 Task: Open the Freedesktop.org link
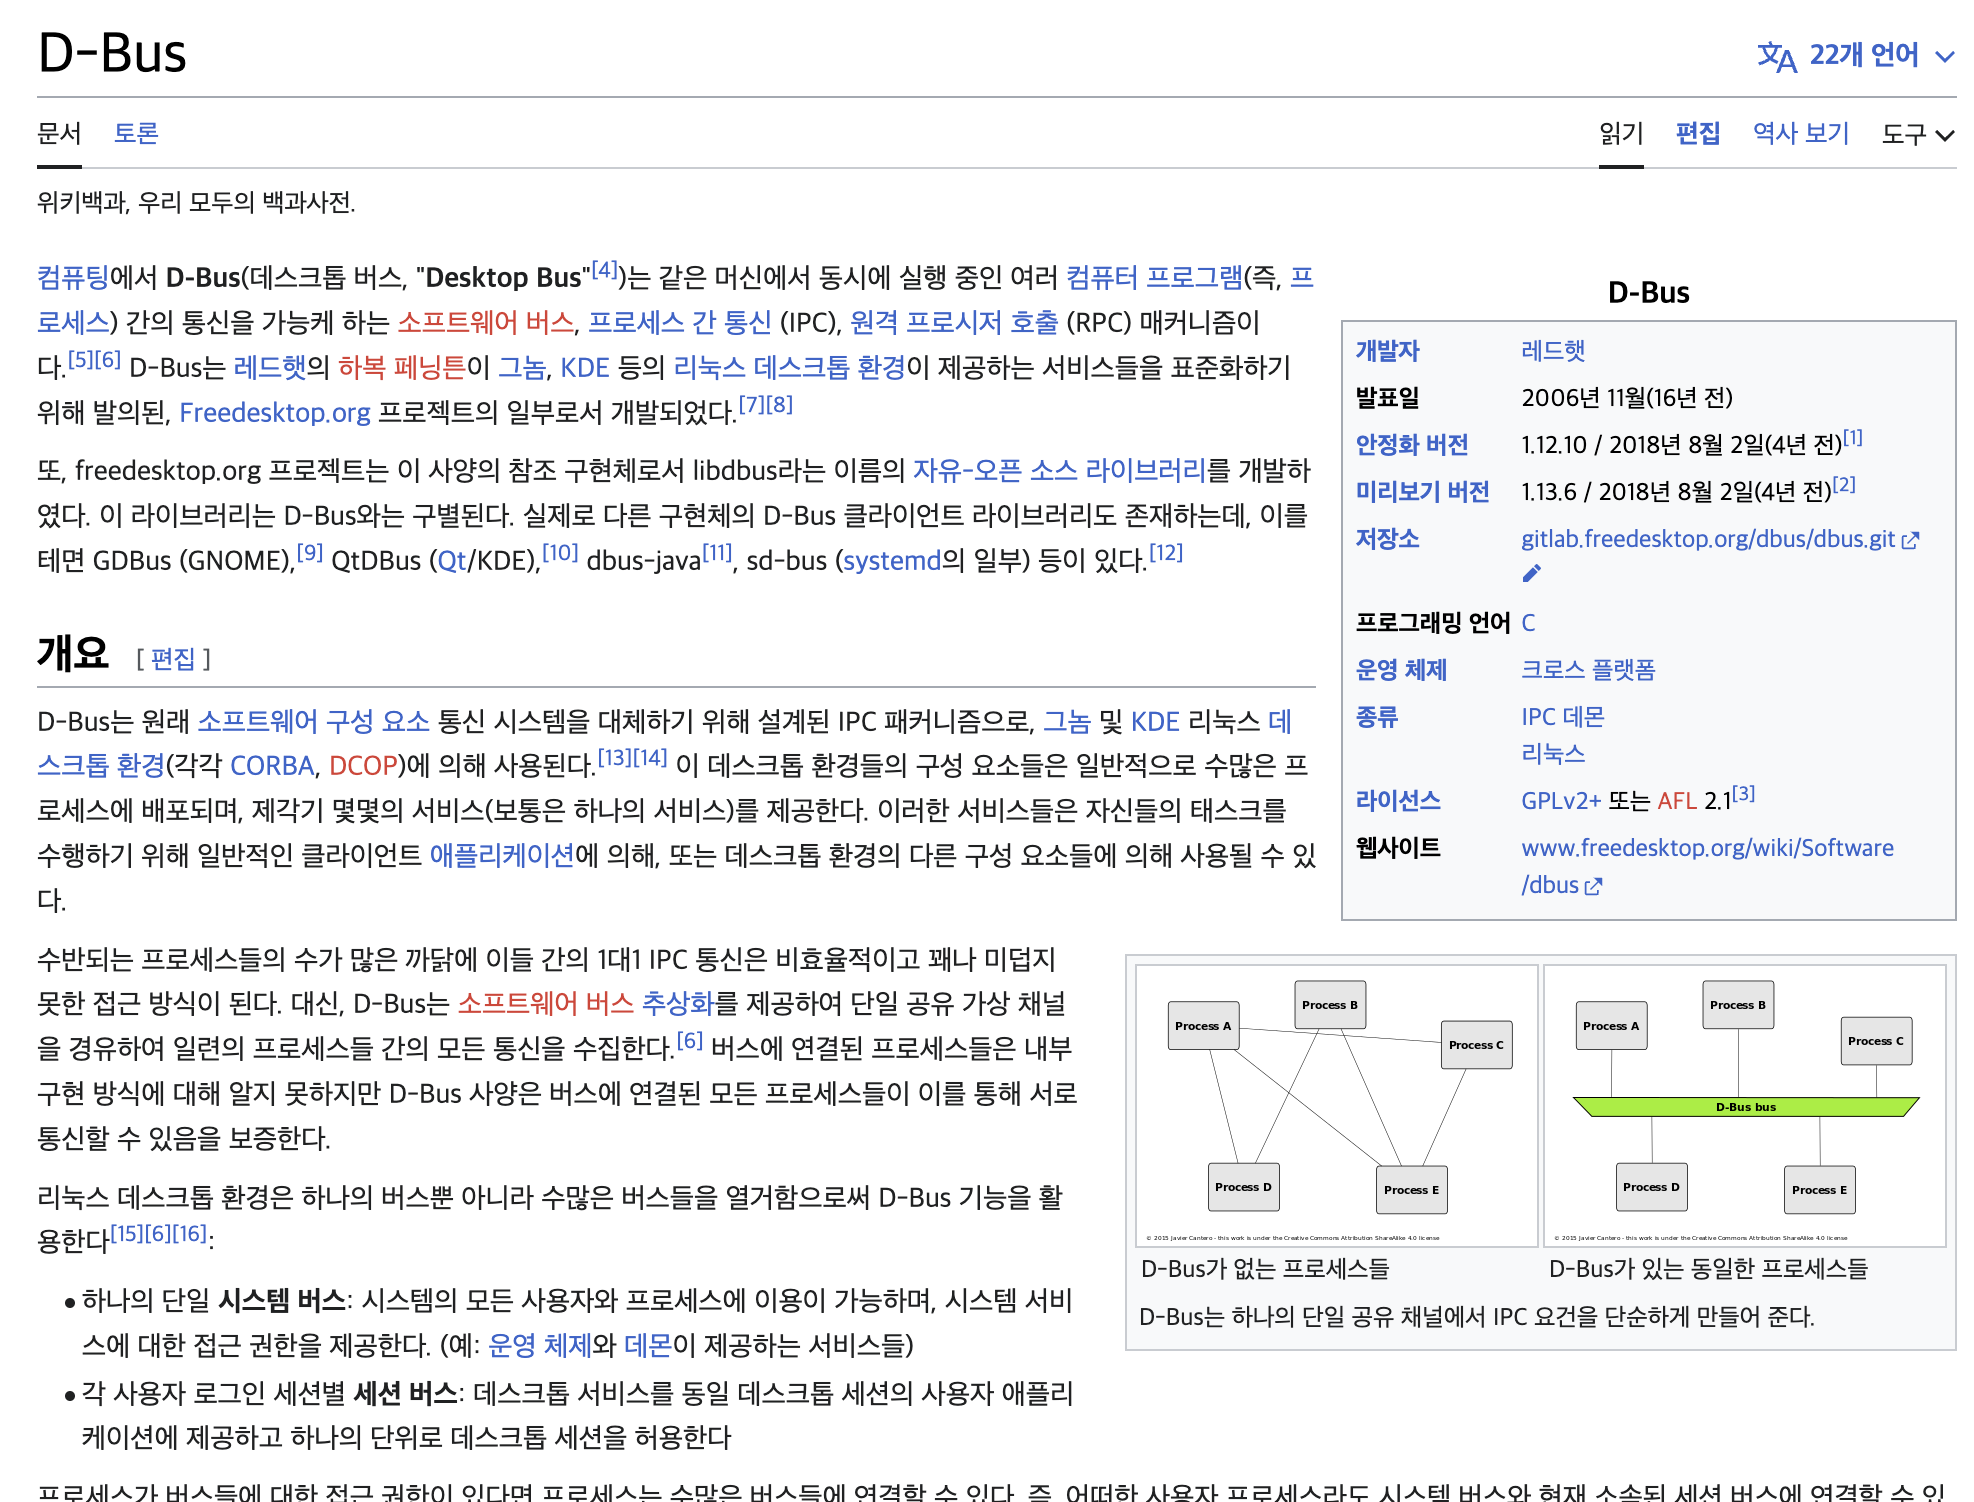coord(274,412)
